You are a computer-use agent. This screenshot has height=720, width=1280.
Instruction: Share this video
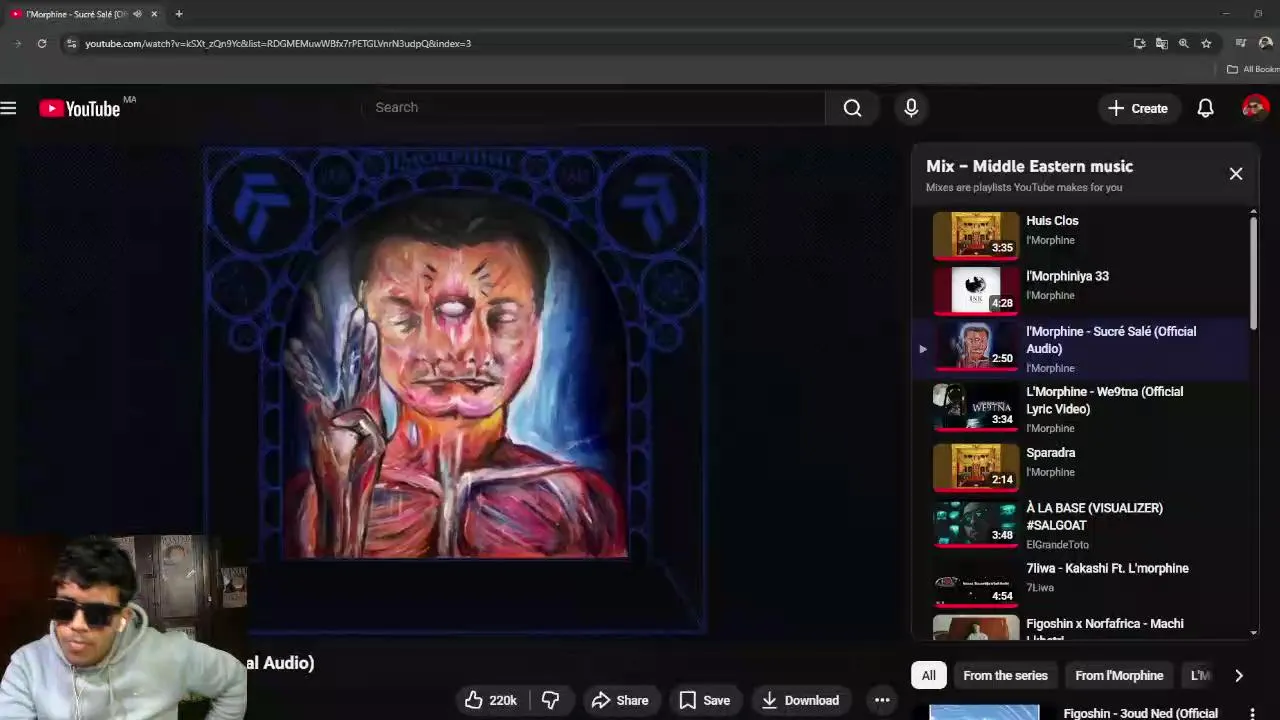pyautogui.click(x=620, y=700)
